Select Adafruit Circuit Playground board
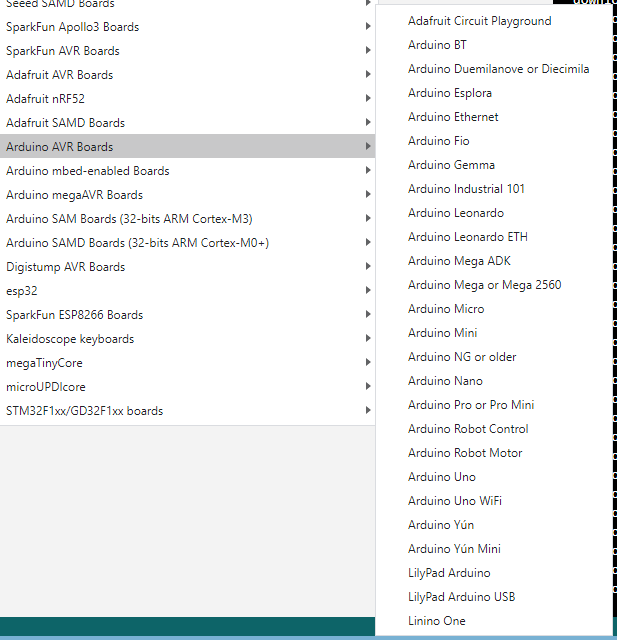Viewport: 617px width, 640px height. [x=494, y=21]
